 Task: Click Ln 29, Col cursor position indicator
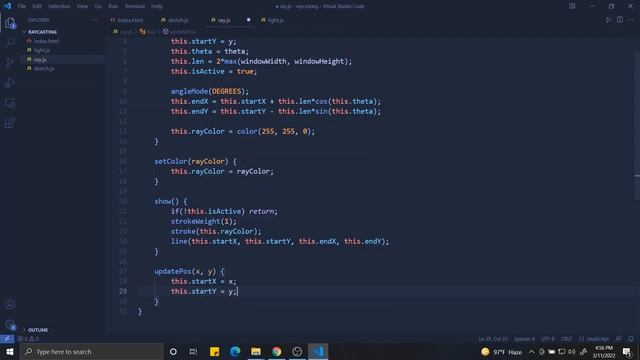point(493,339)
